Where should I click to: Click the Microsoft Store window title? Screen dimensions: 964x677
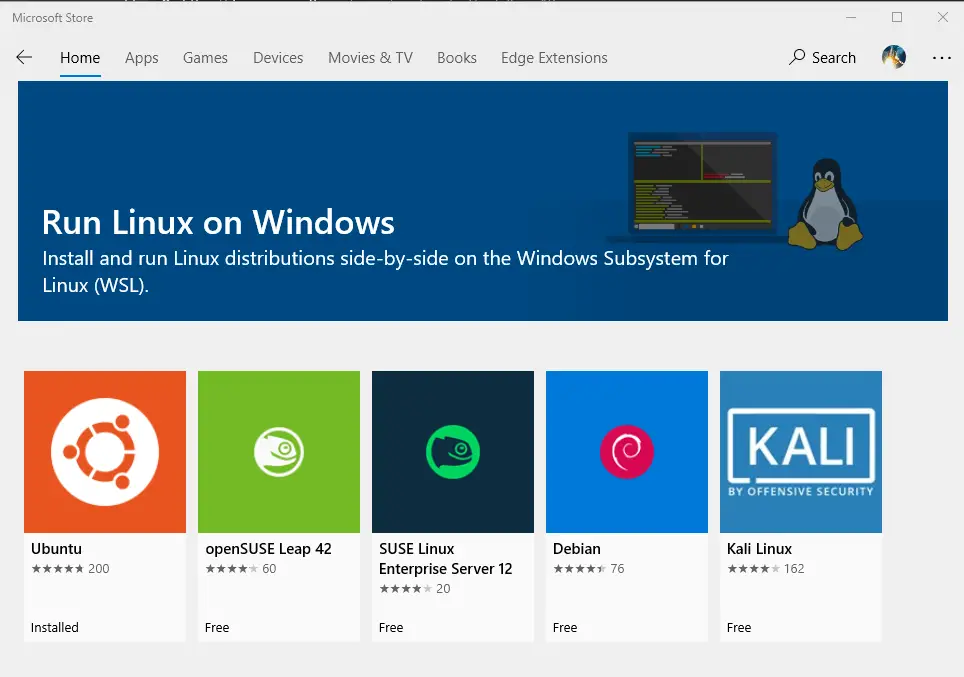pos(52,18)
